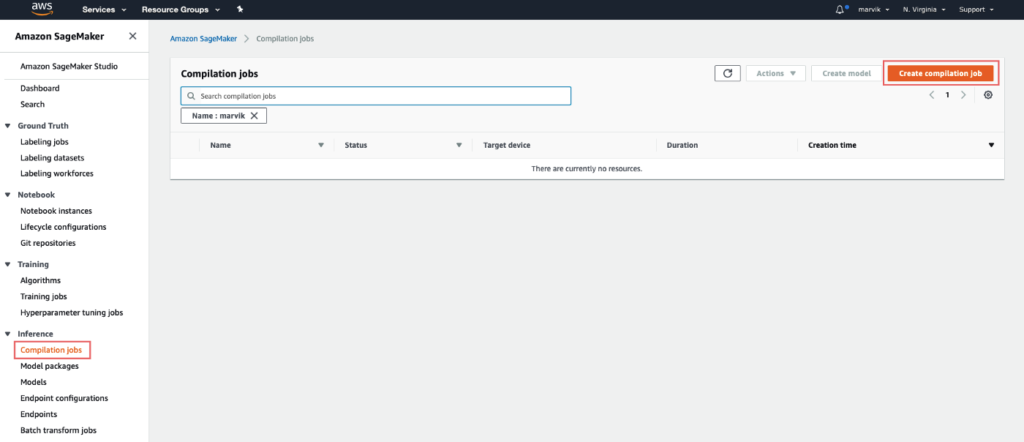Viewport: 1024px width, 442px height.
Task: Open the N. Virginia region selector
Action: (x=925, y=10)
